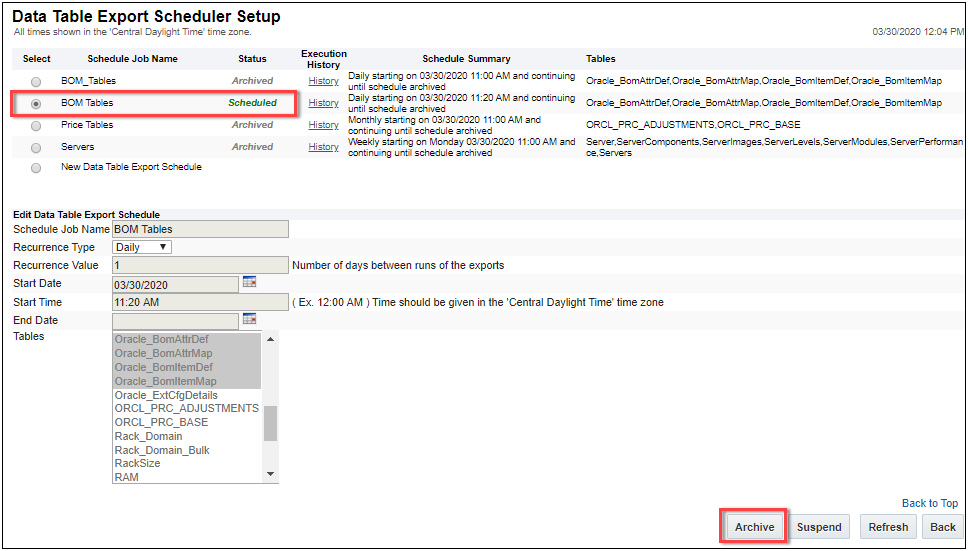Select the BOM_Tables schedule radio button

point(37,81)
